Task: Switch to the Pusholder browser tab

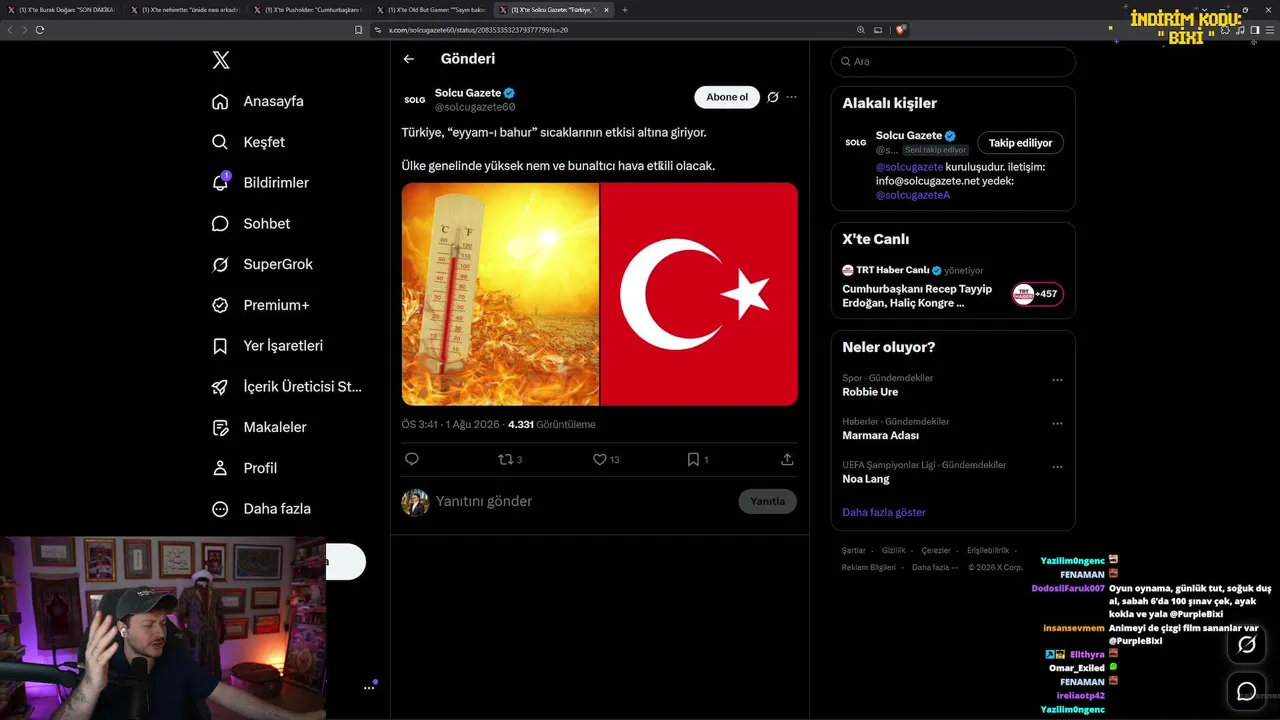Action: coord(308,10)
